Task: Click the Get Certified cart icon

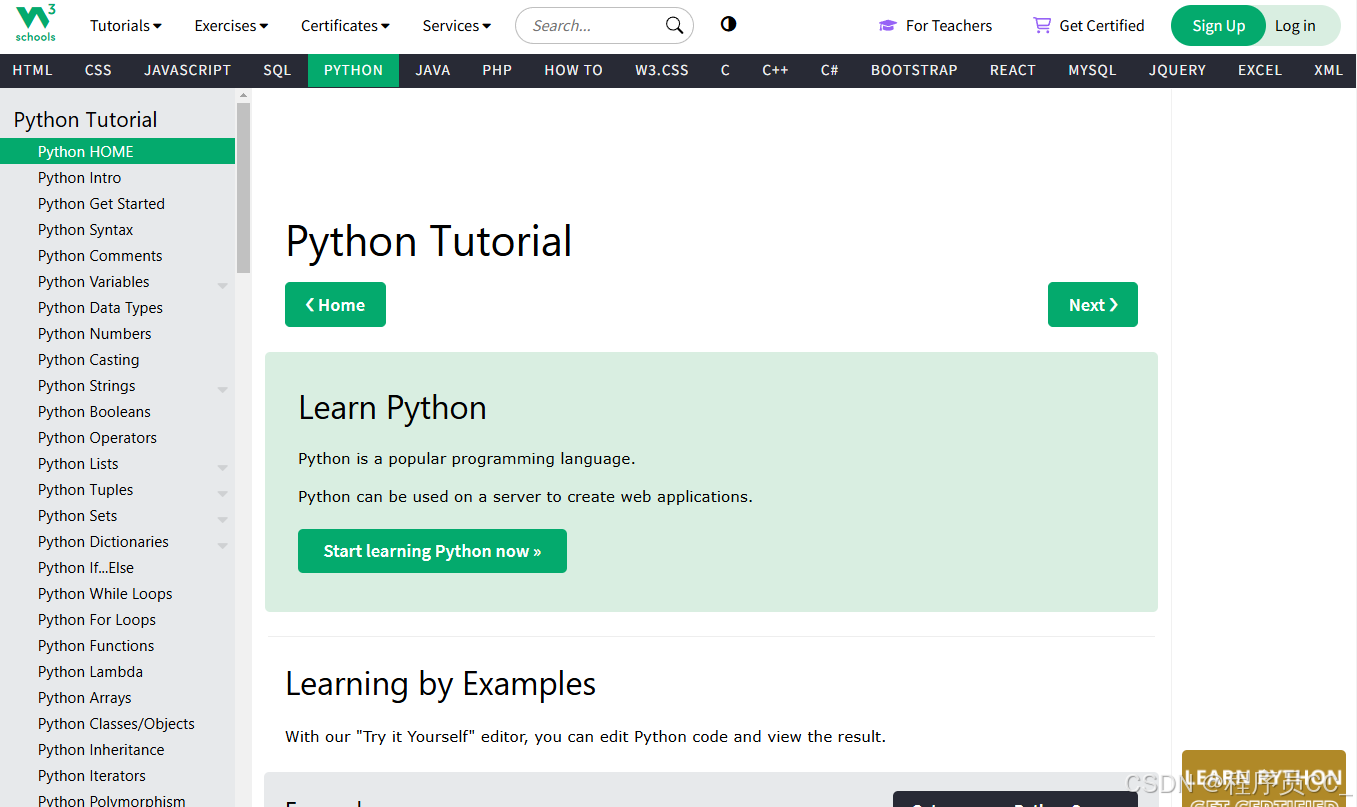Action: tap(1042, 25)
